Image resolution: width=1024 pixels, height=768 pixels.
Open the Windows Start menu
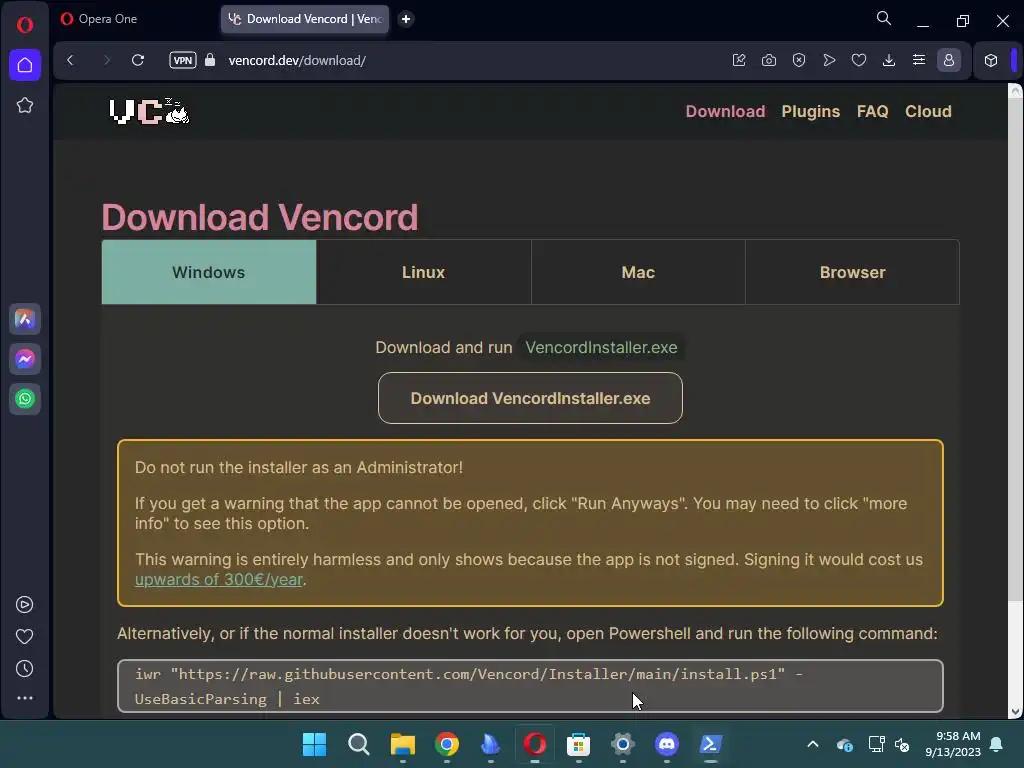tap(315, 744)
